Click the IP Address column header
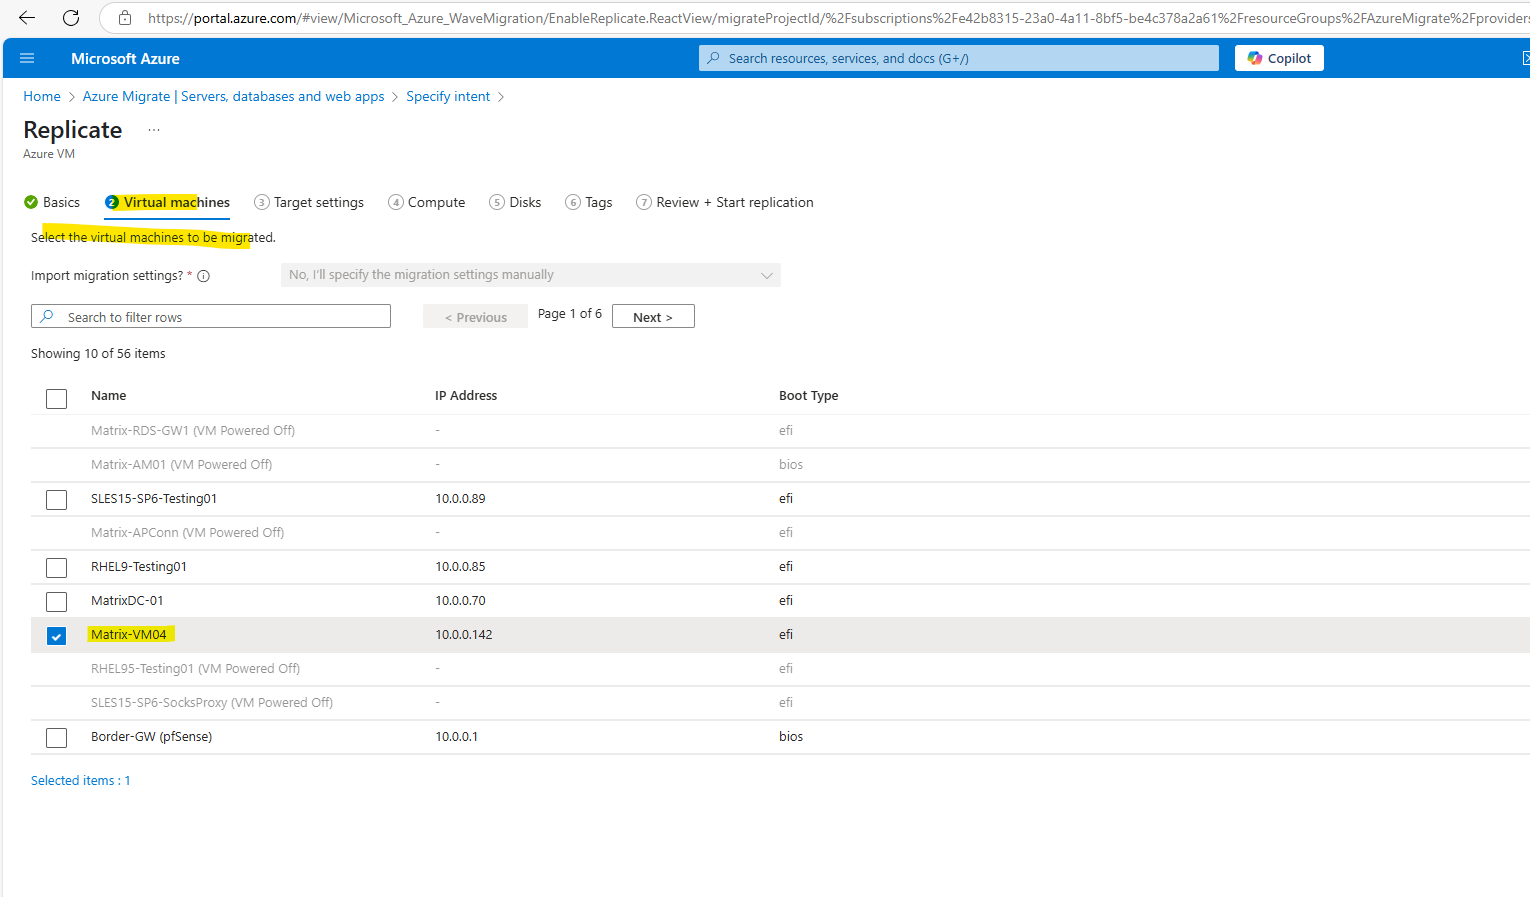 point(466,395)
